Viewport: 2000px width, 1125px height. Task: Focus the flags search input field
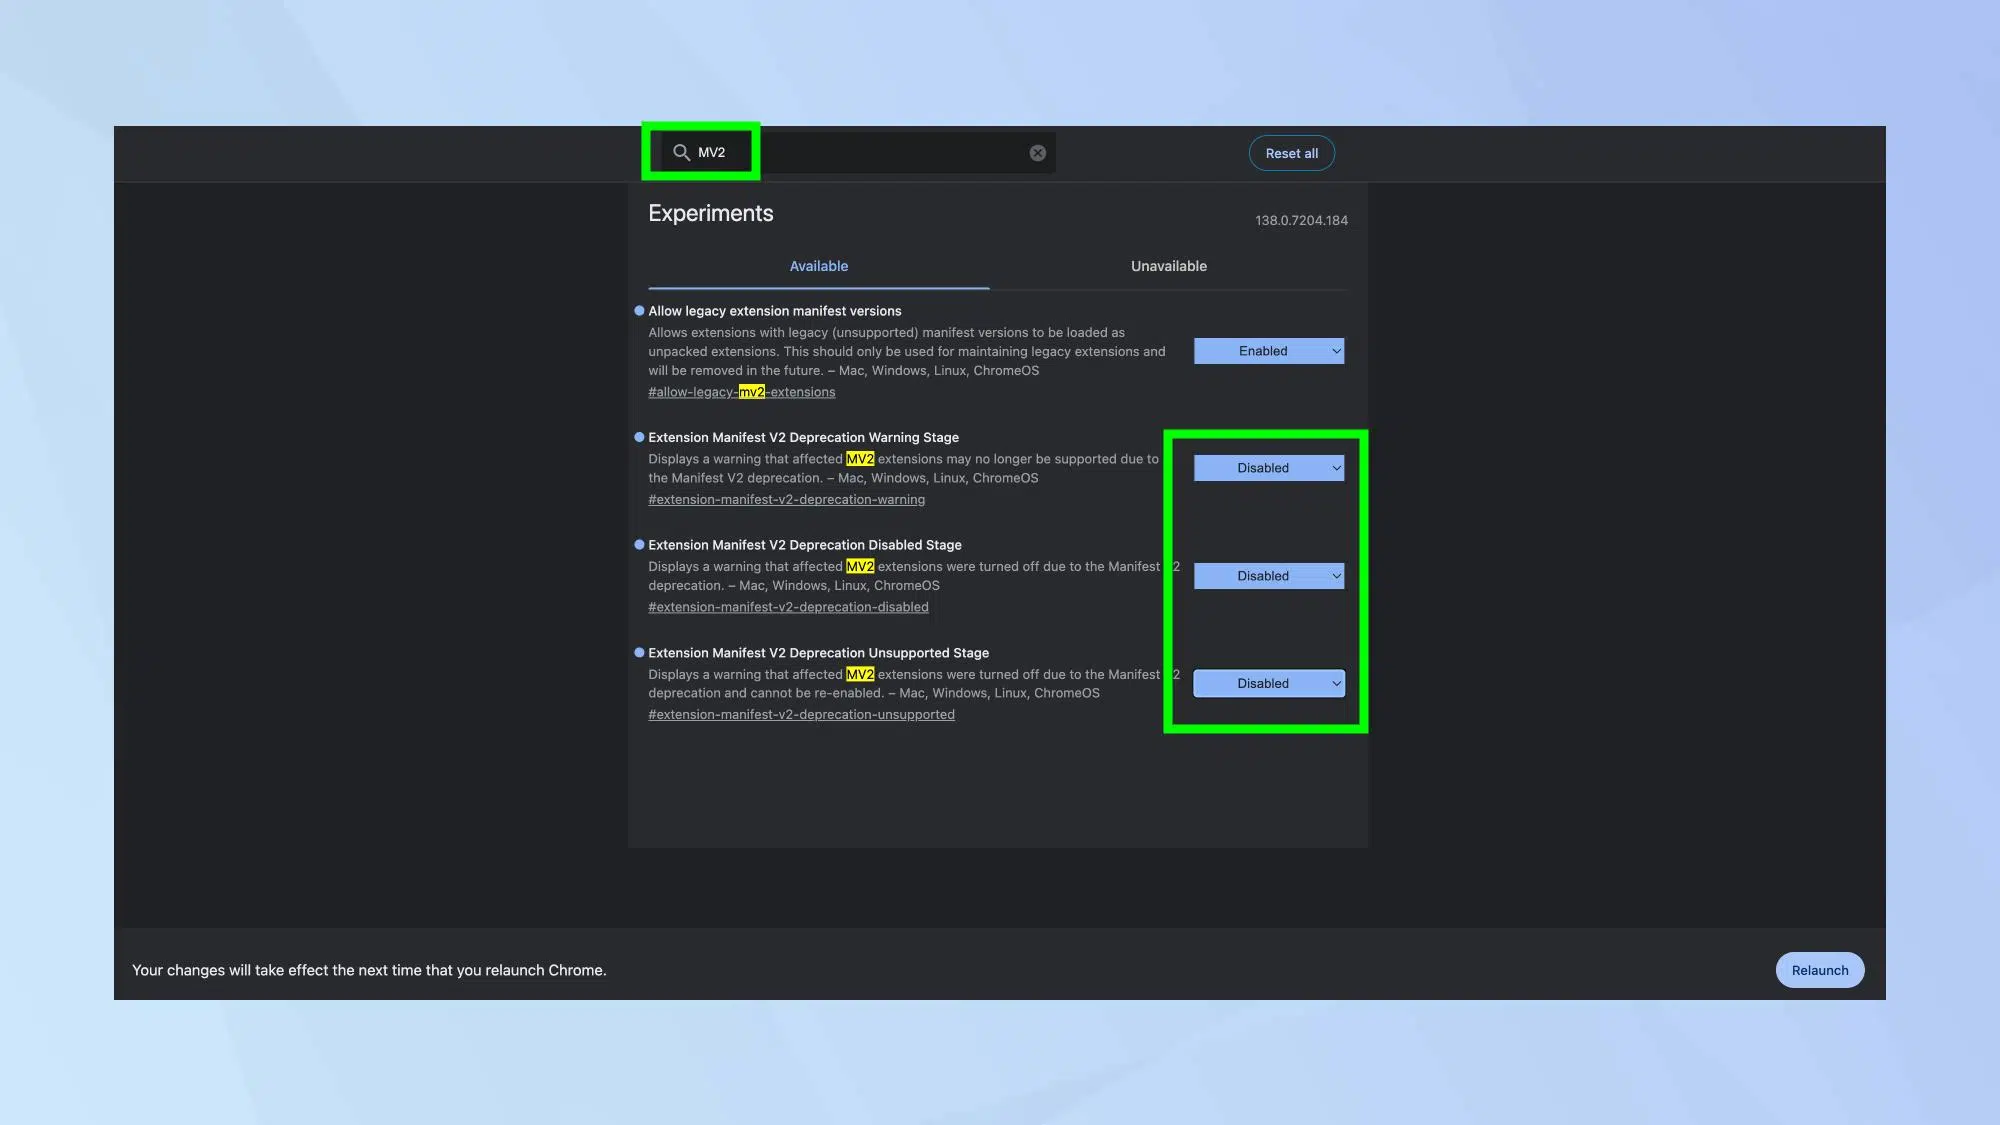pos(880,153)
